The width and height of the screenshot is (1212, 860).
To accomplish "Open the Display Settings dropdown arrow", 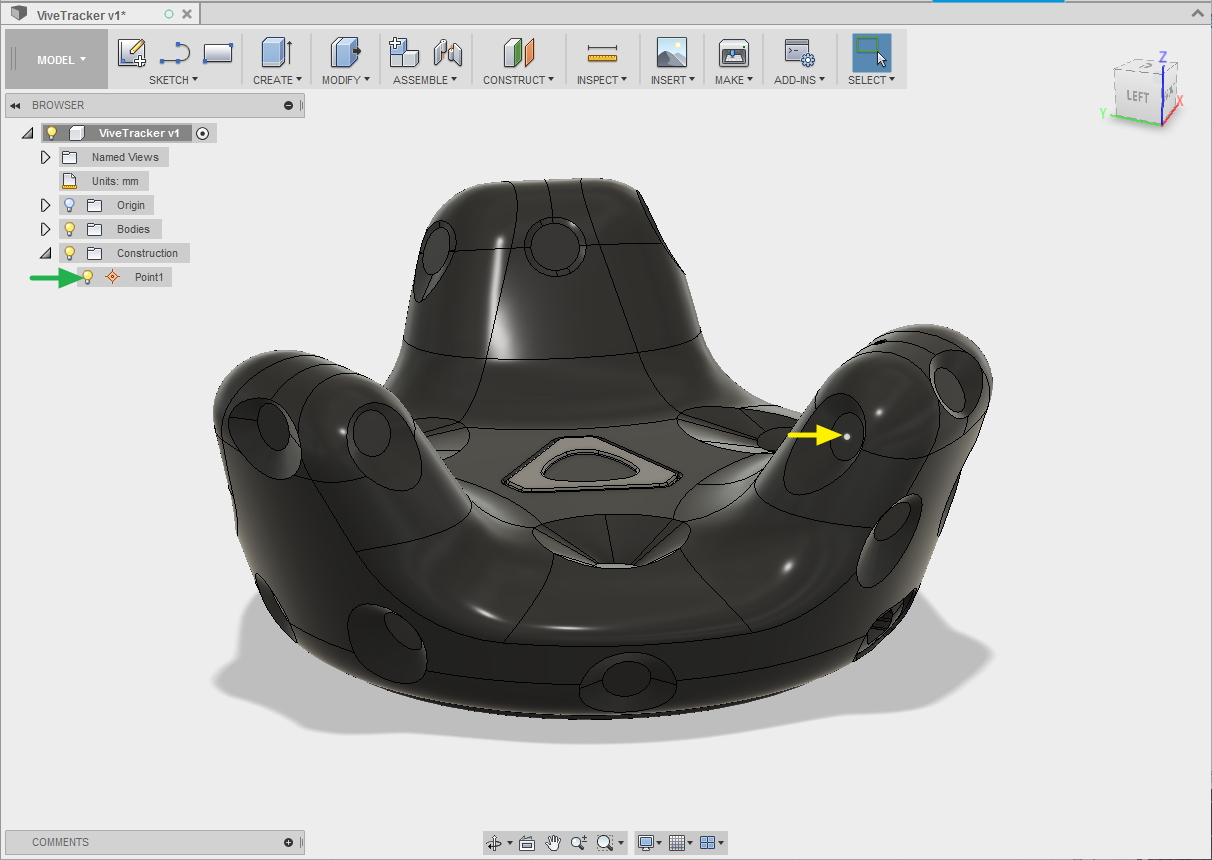I will coord(660,843).
